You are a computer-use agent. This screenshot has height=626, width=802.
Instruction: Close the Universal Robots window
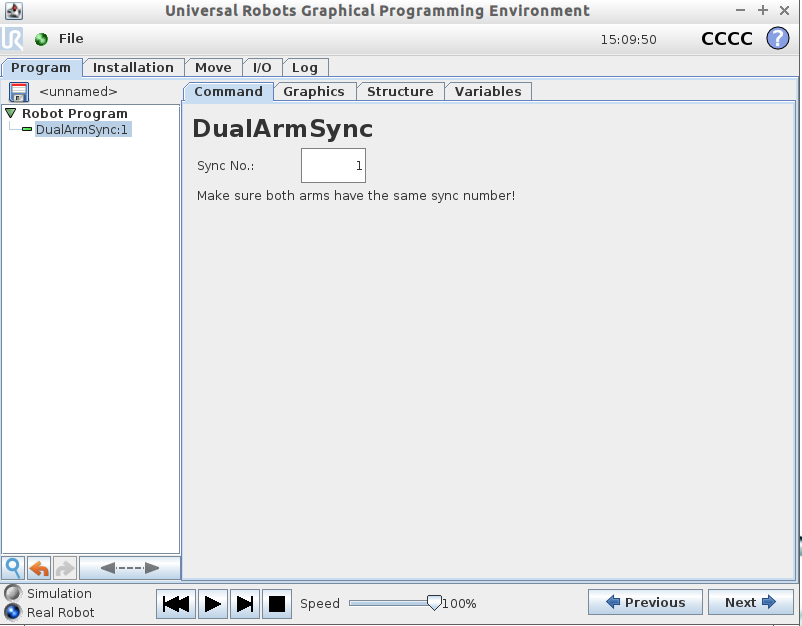coord(784,10)
